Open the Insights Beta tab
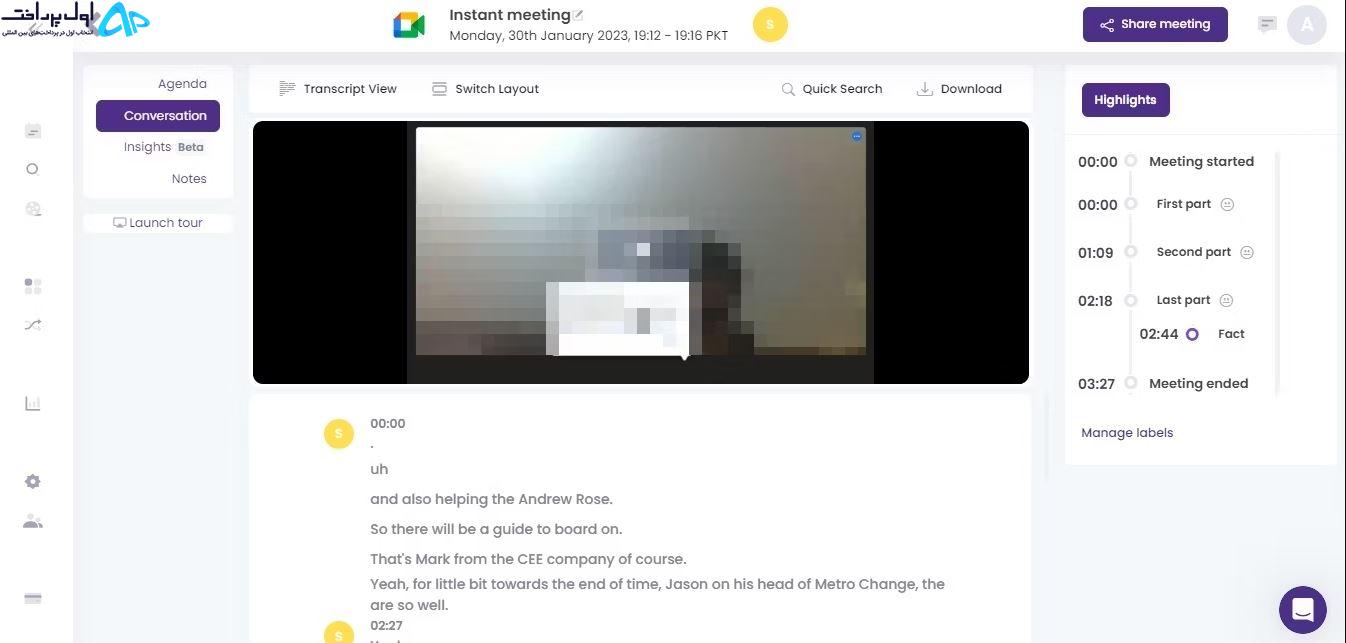This screenshot has width=1346, height=643. [165, 147]
